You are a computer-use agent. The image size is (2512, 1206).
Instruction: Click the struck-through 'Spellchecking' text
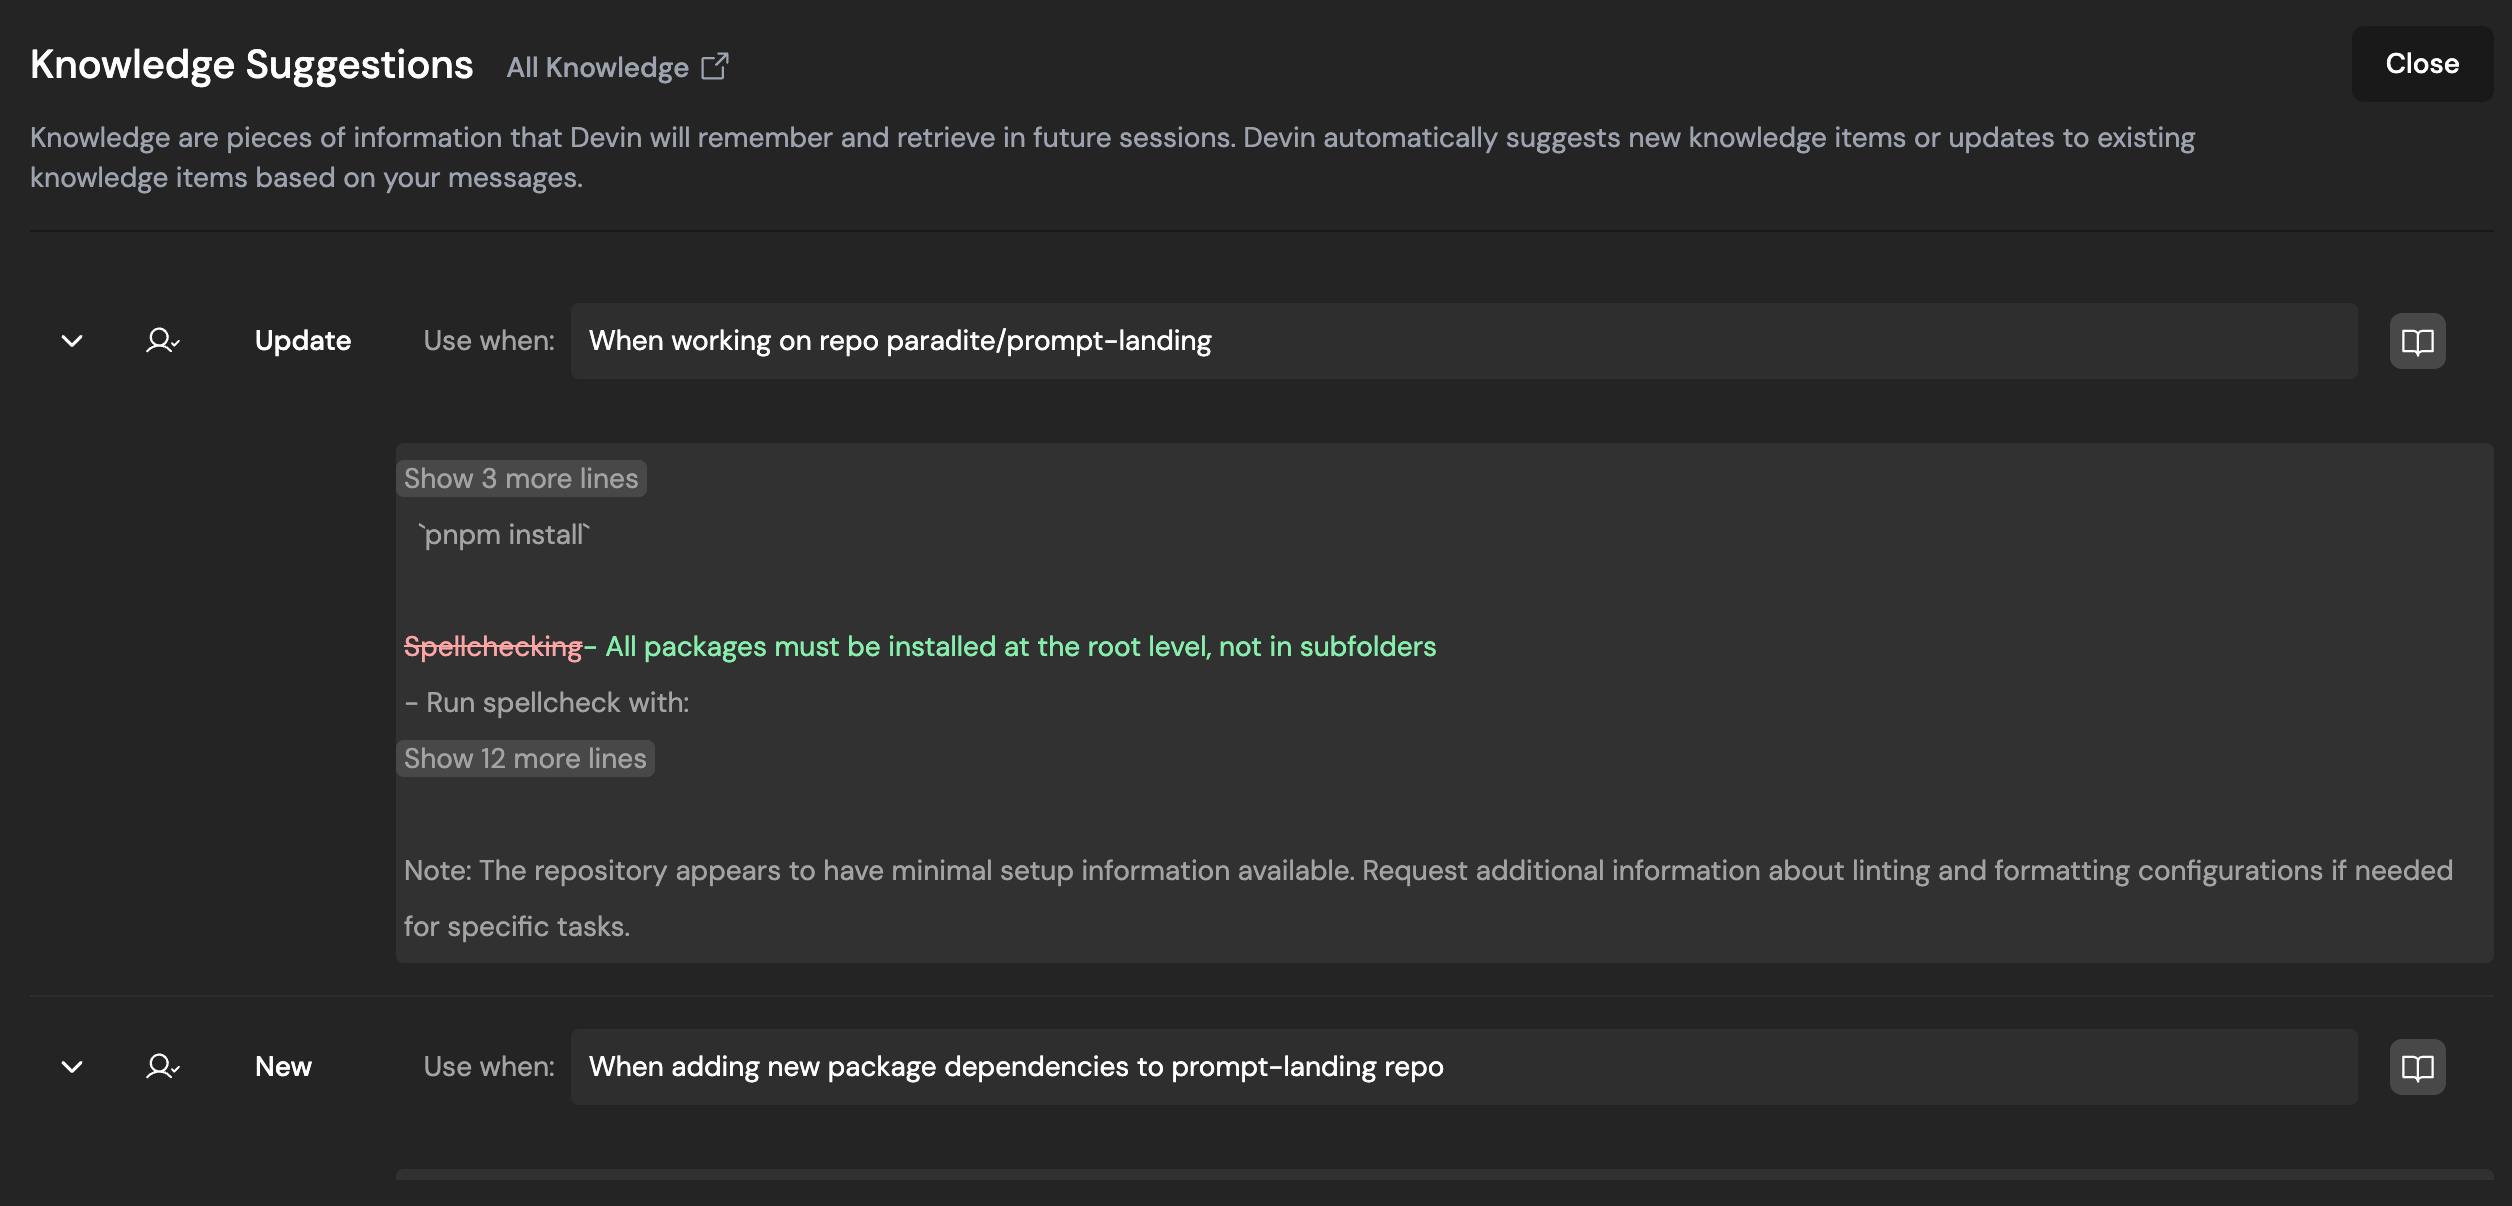coord(493,647)
